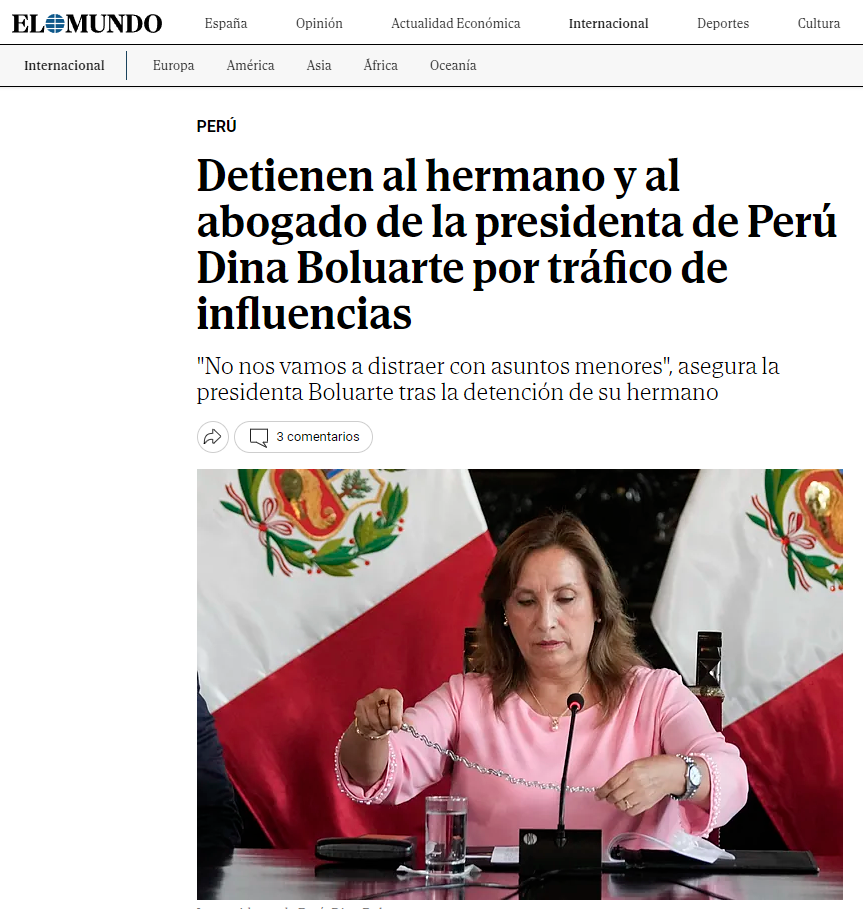Switch to the Asia subsection

click(x=319, y=66)
